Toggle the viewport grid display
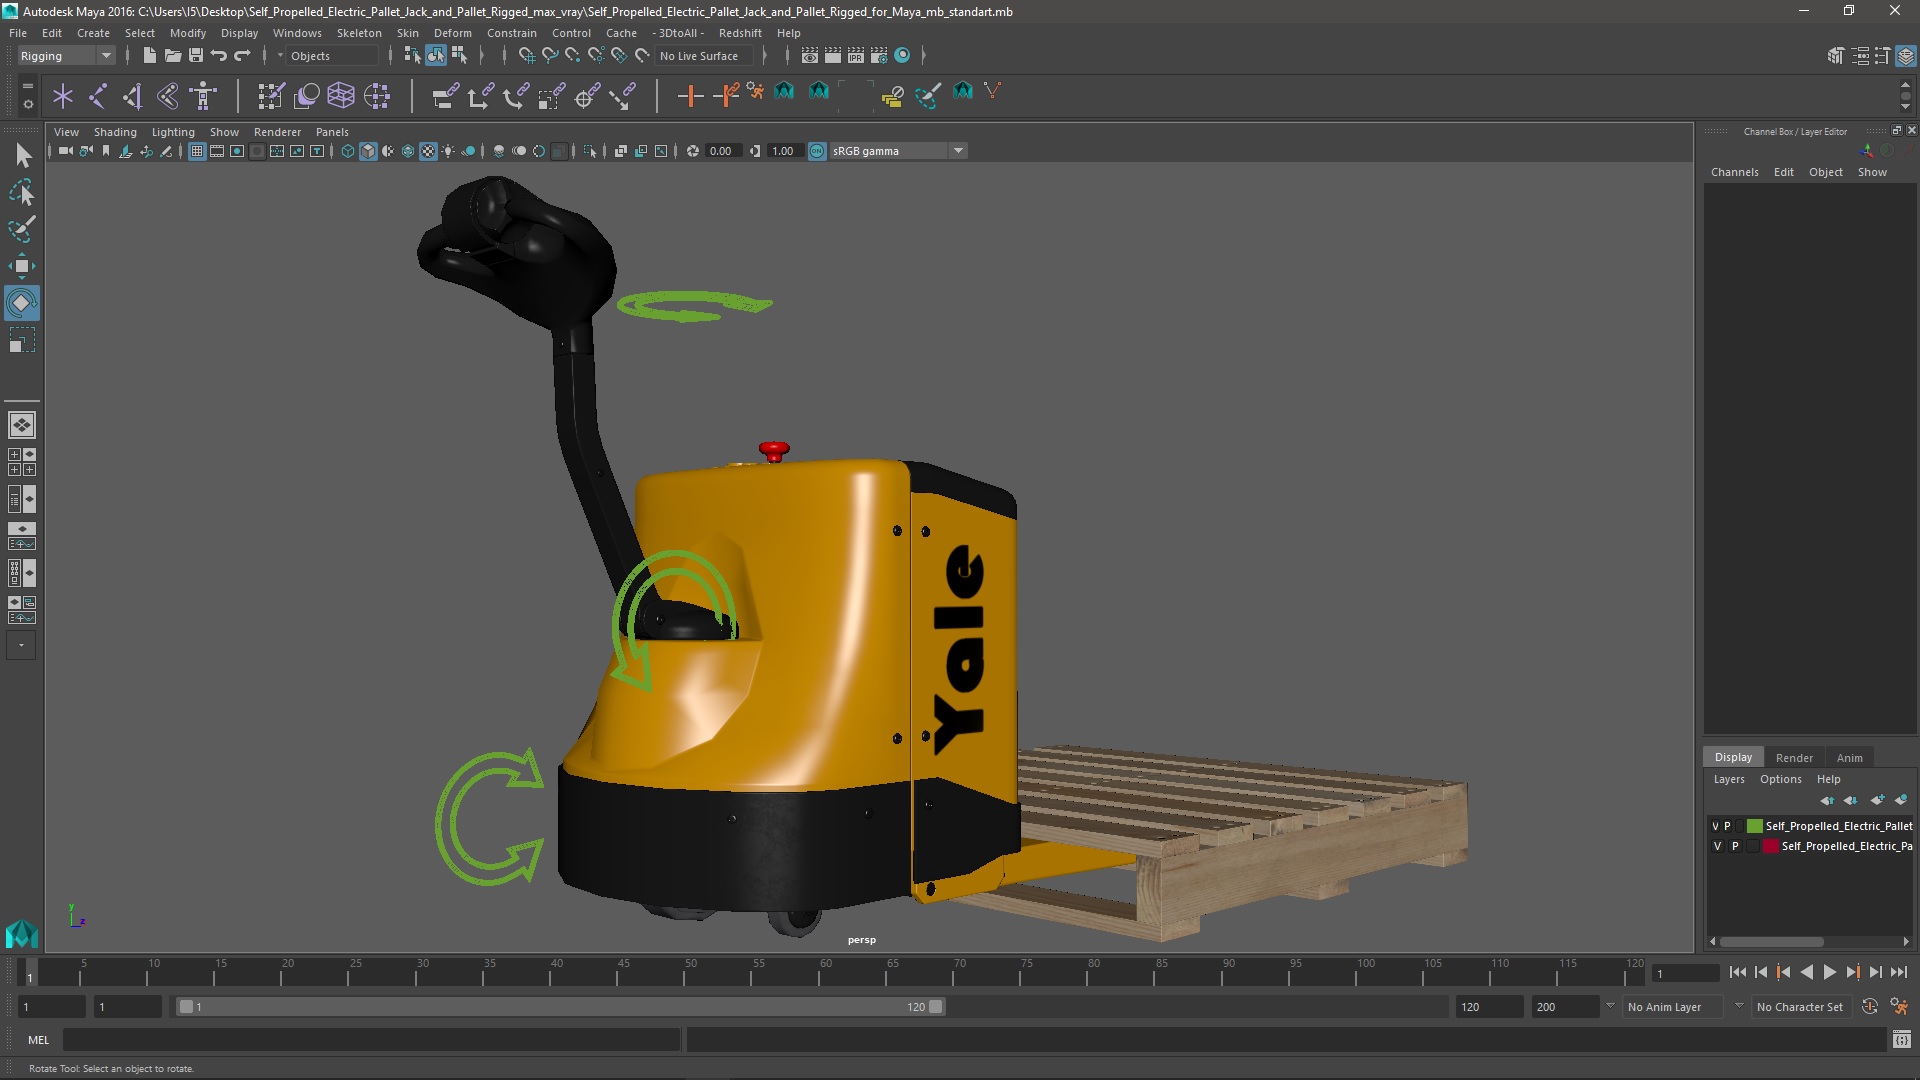This screenshot has height=1080, width=1920. point(197,151)
